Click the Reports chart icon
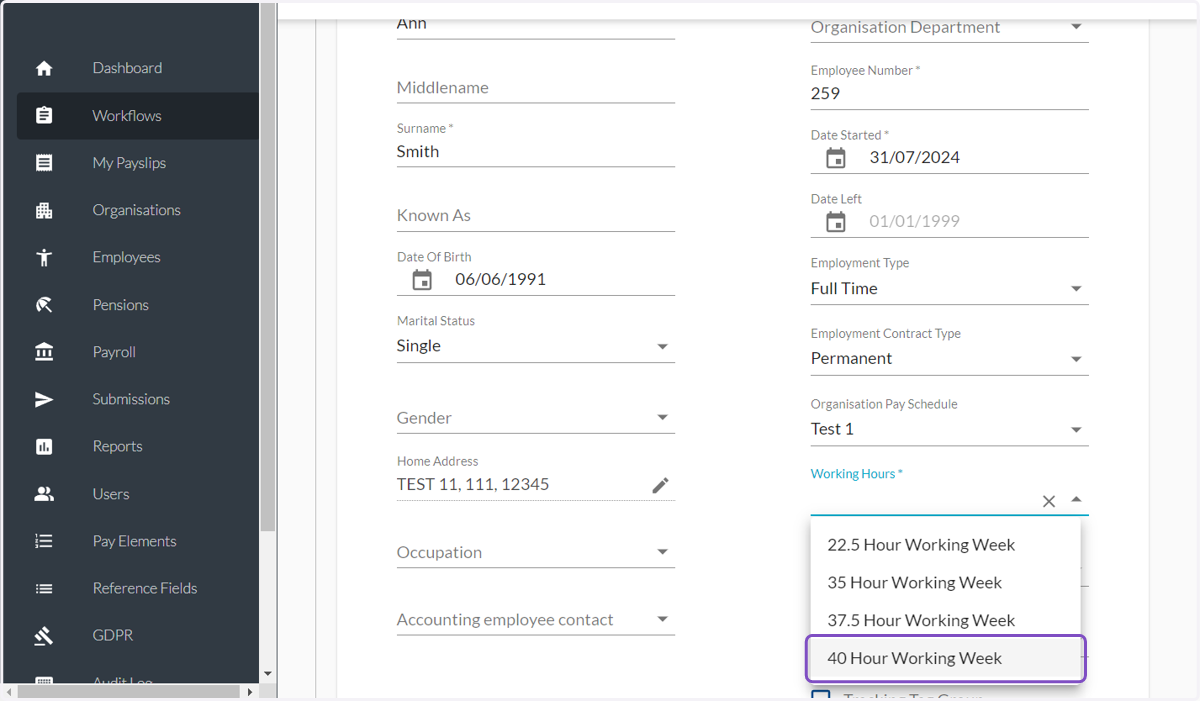The width and height of the screenshot is (1200, 701). pos(44,446)
